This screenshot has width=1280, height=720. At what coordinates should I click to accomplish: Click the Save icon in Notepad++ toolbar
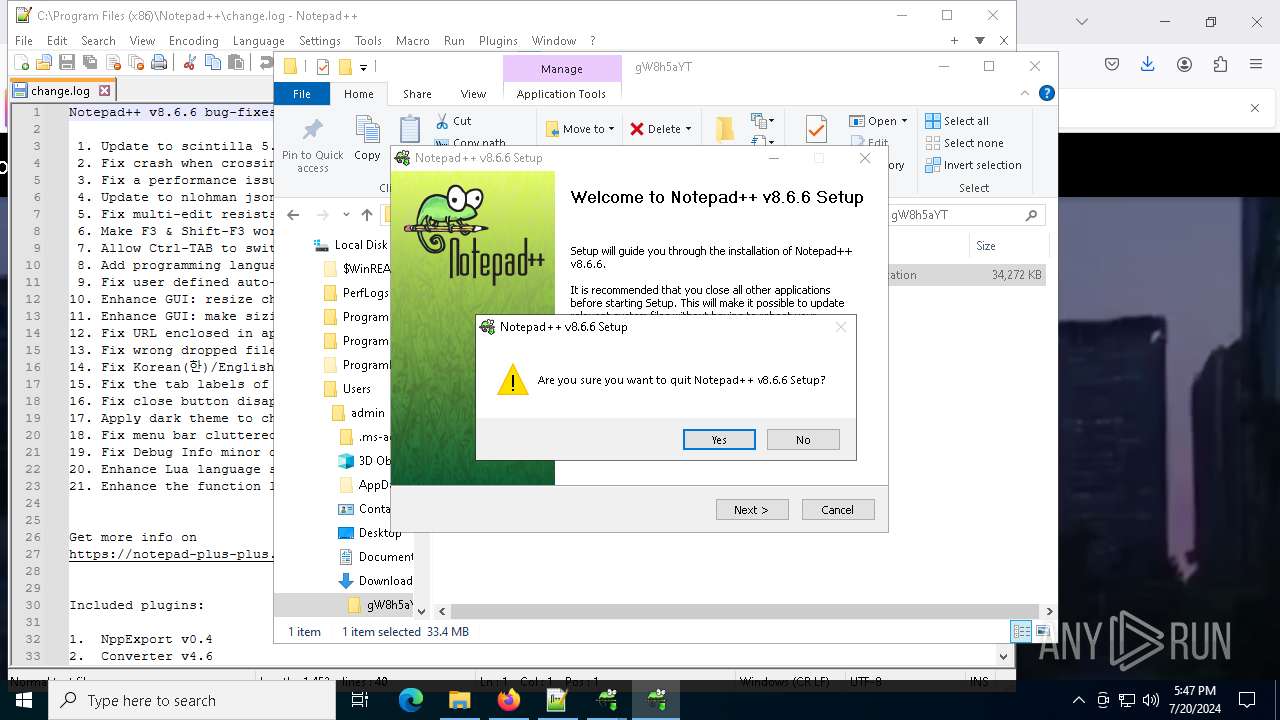click(x=66, y=62)
